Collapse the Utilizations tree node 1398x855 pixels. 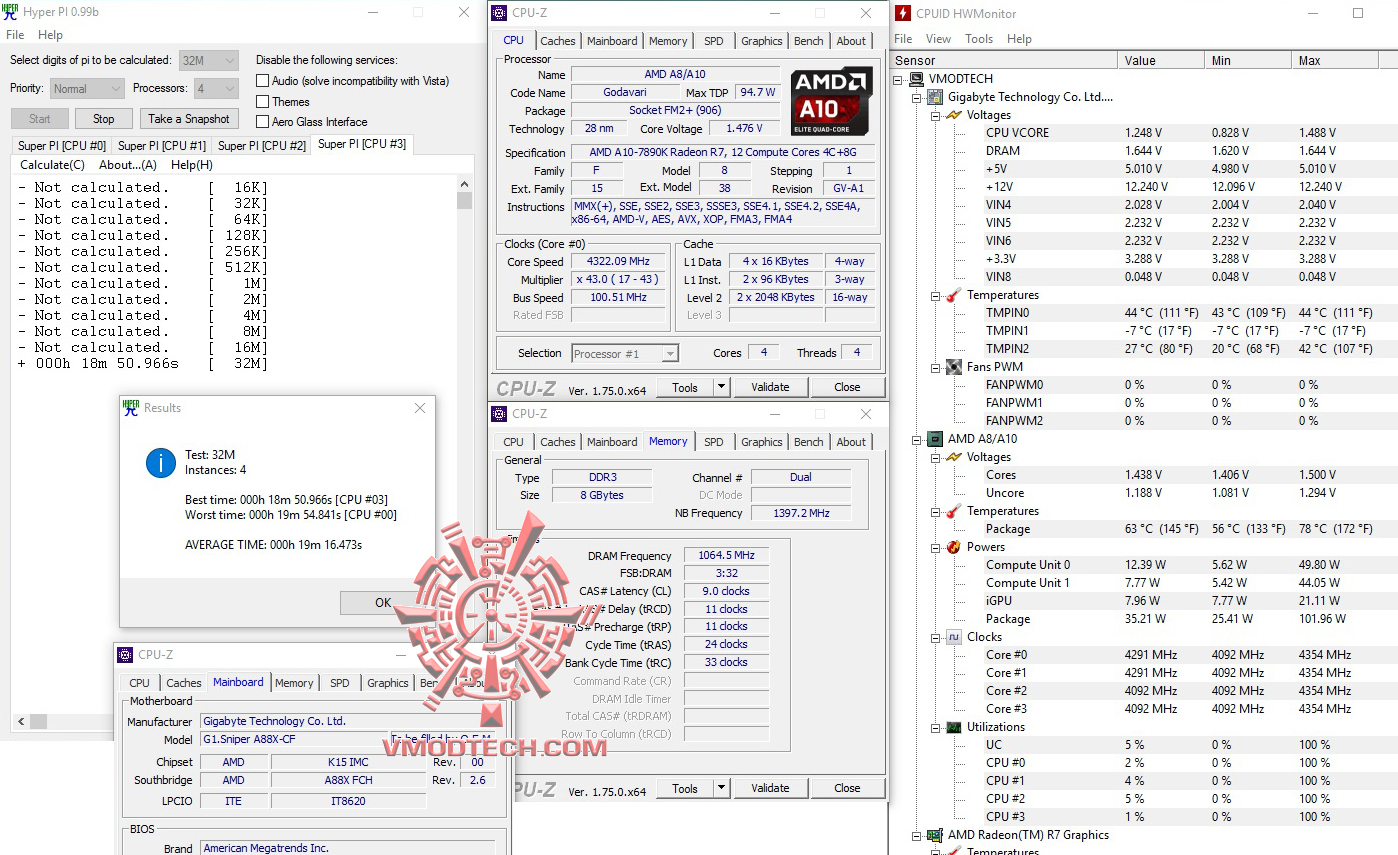pyautogui.click(x=936, y=727)
